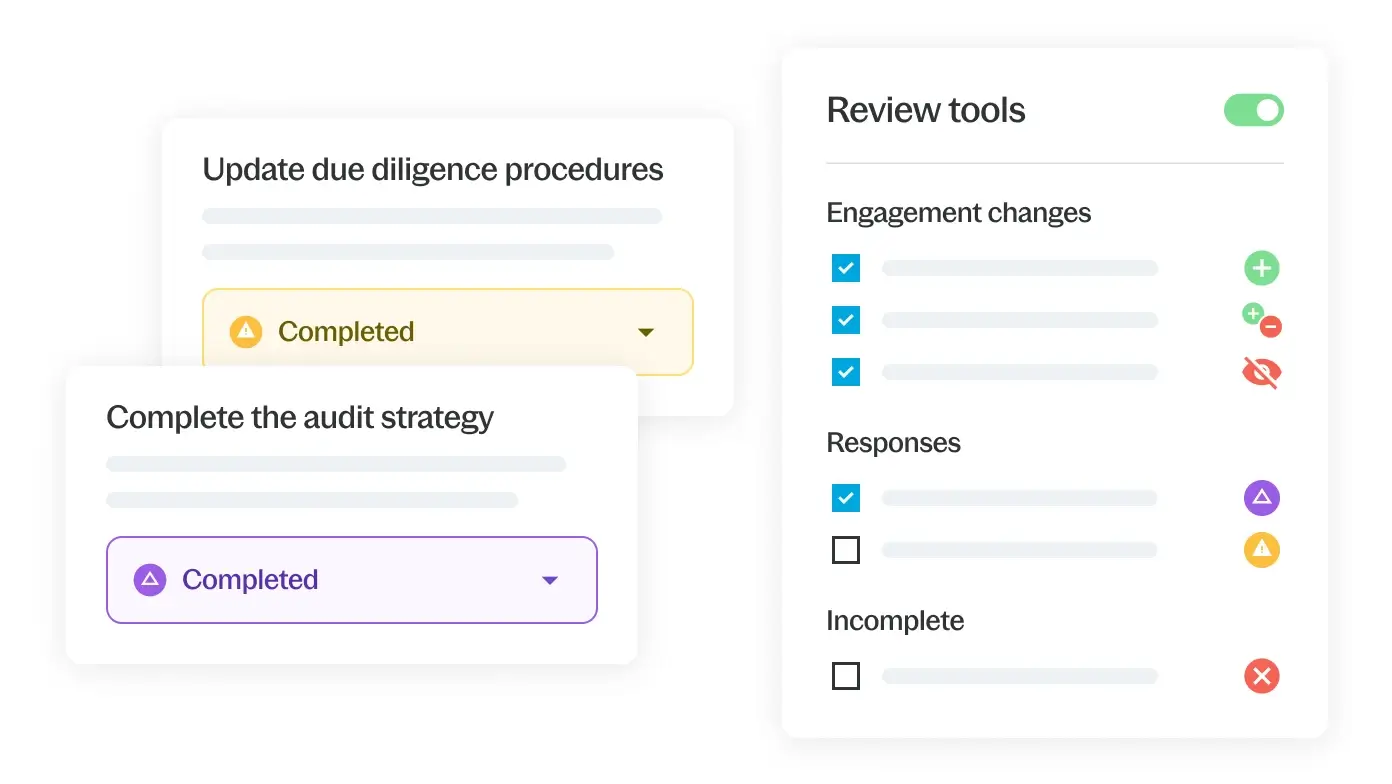This screenshot has height=784, width=1392.
Task: Click purple triangle icon in Completed dropdown
Action: pos(150,580)
